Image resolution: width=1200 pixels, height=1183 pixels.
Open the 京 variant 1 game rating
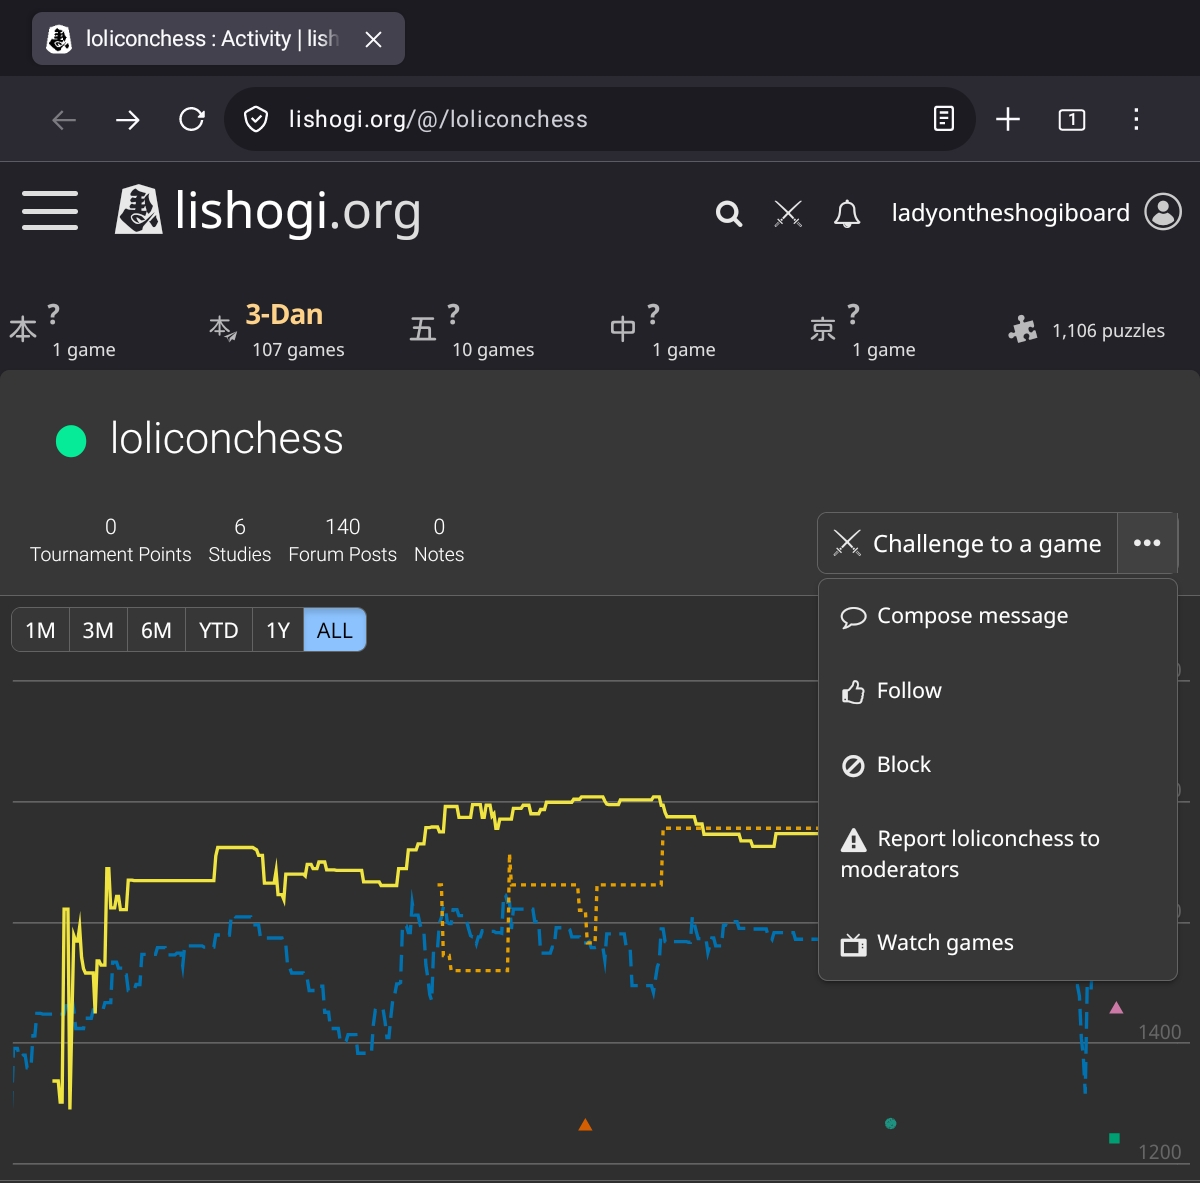pyautogui.click(x=863, y=330)
